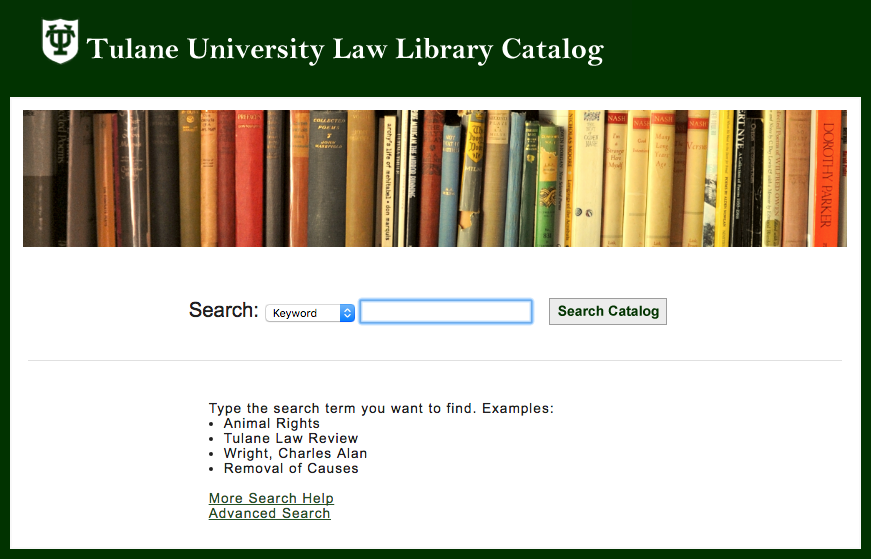Image resolution: width=871 pixels, height=559 pixels.
Task: Select the 'Animal Rights' example text
Action: tap(272, 423)
